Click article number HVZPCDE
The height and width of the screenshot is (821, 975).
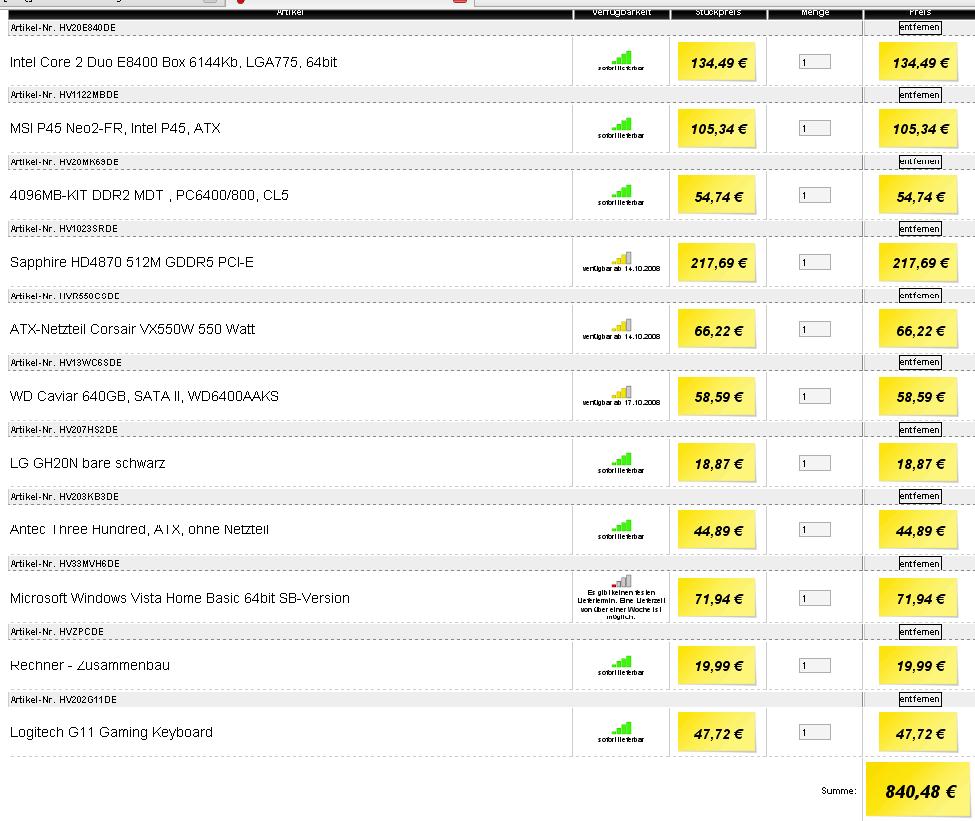81,632
